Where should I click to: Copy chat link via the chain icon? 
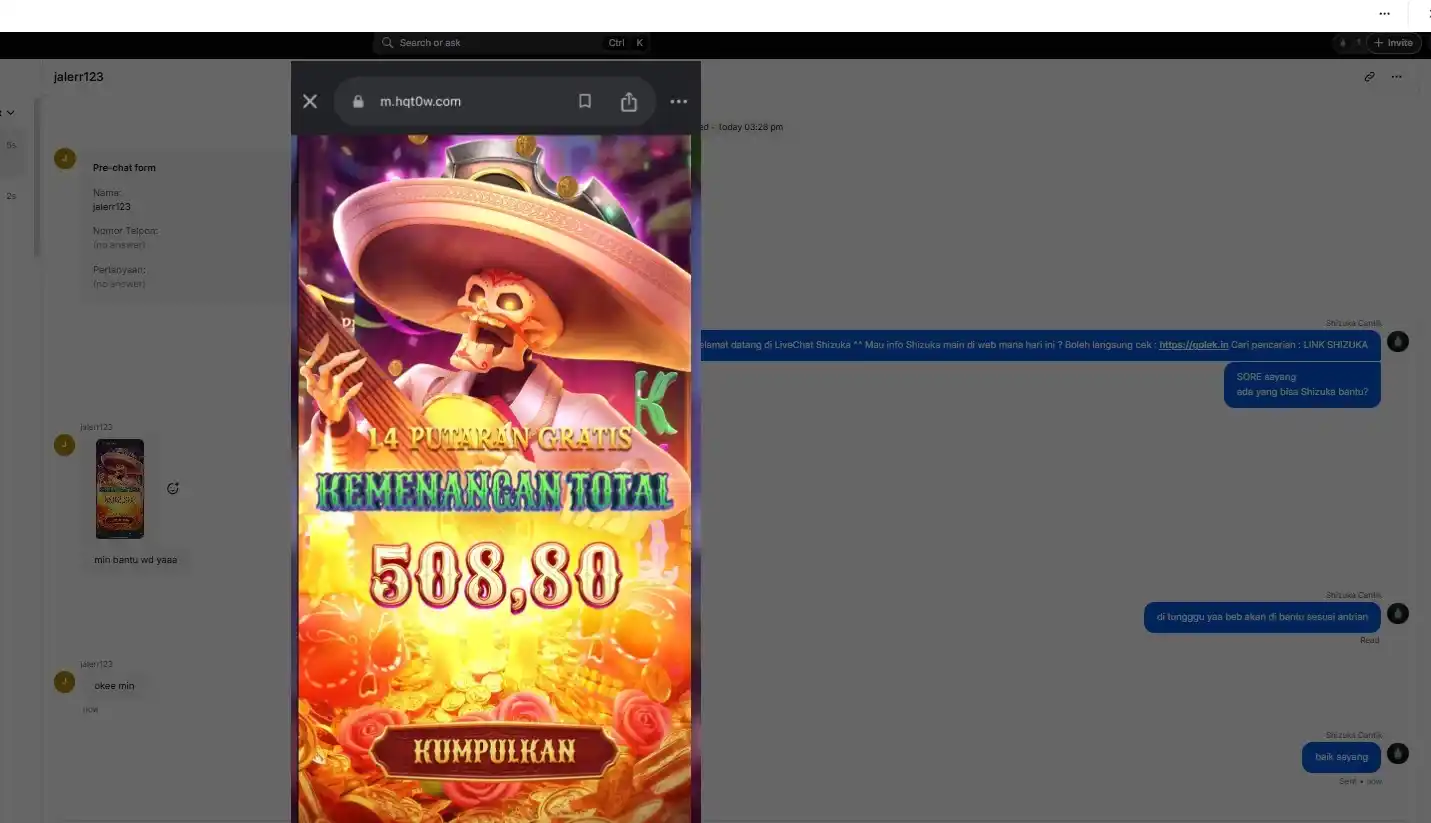tap(1370, 76)
